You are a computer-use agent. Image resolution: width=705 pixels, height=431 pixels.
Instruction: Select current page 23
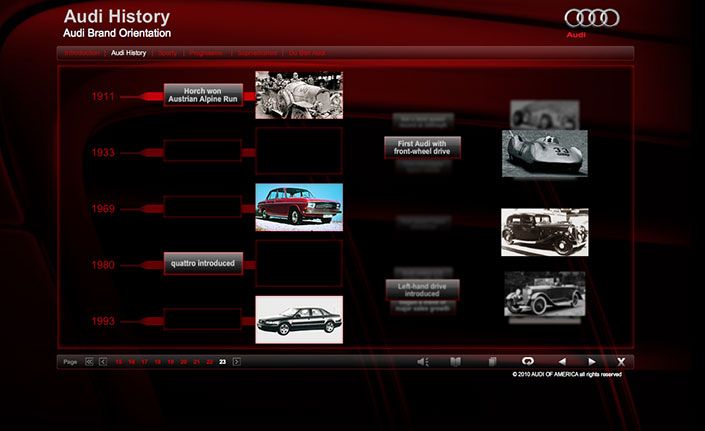pyautogui.click(x=223, y=362)
